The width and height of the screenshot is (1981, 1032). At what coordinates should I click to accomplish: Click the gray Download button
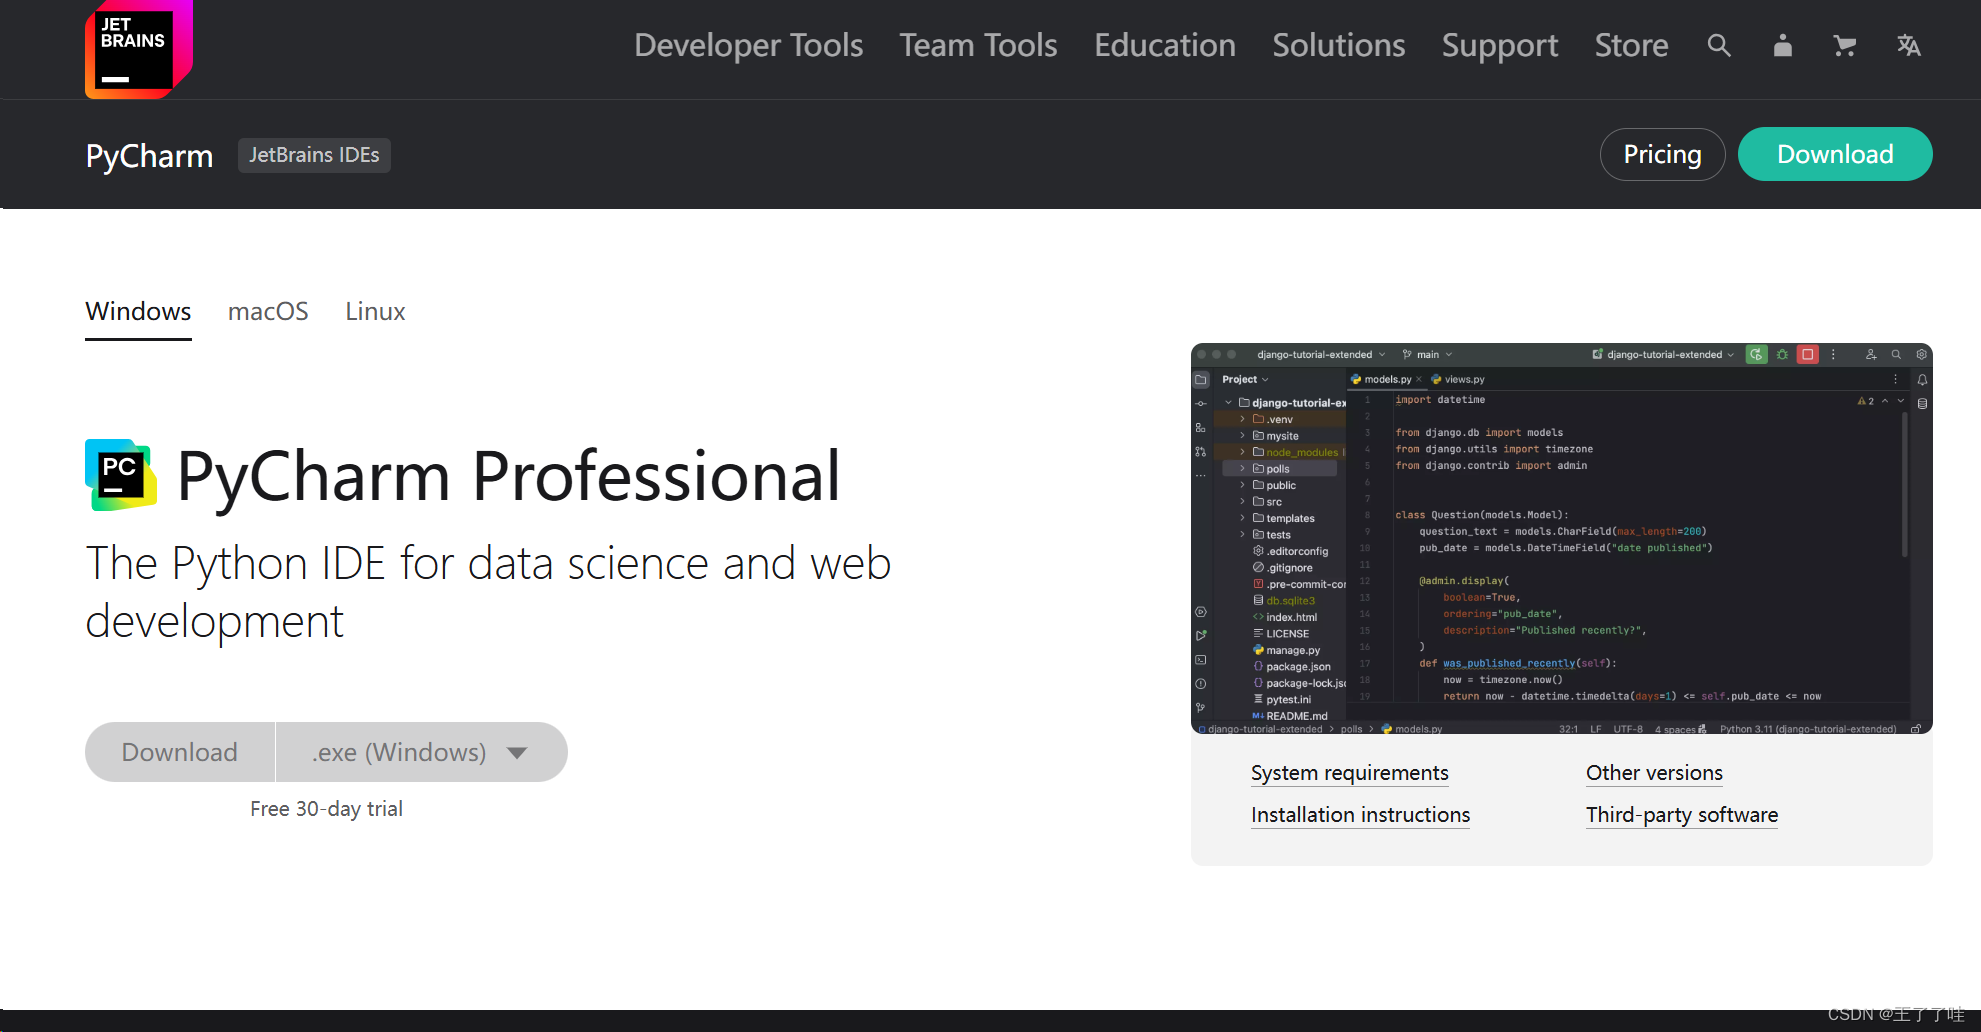pos(180,752)
